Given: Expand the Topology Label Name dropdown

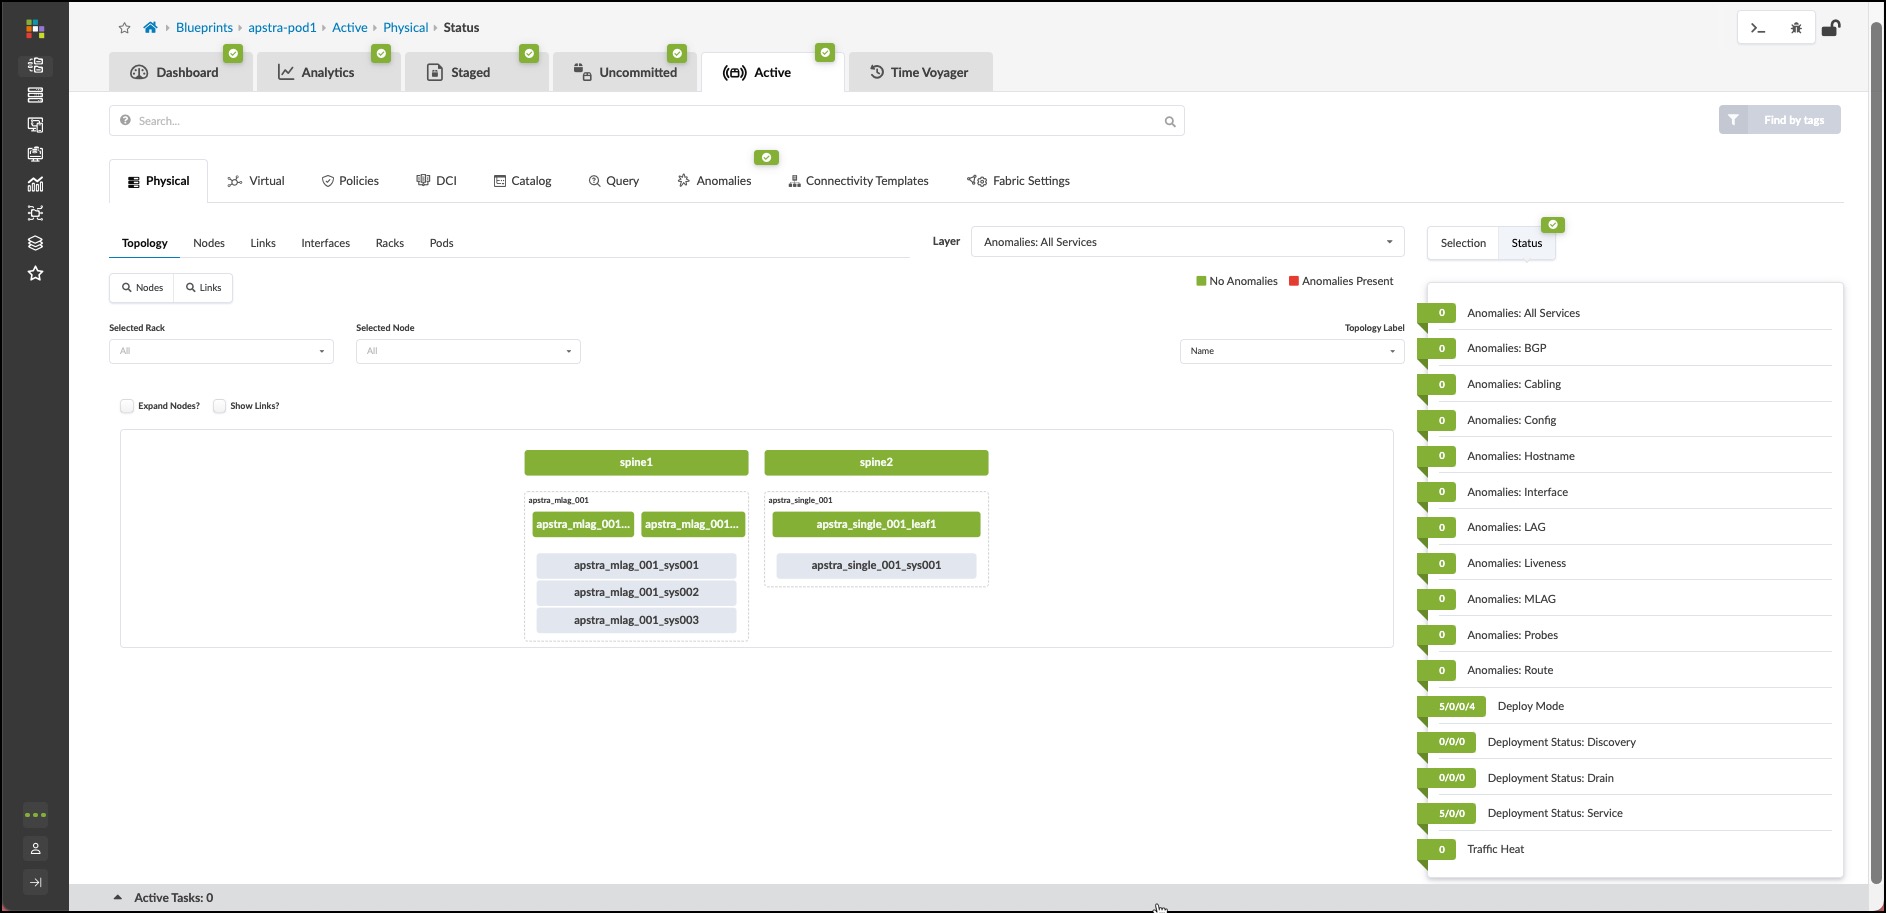Looking at the screenshot, I should 1291,351.
